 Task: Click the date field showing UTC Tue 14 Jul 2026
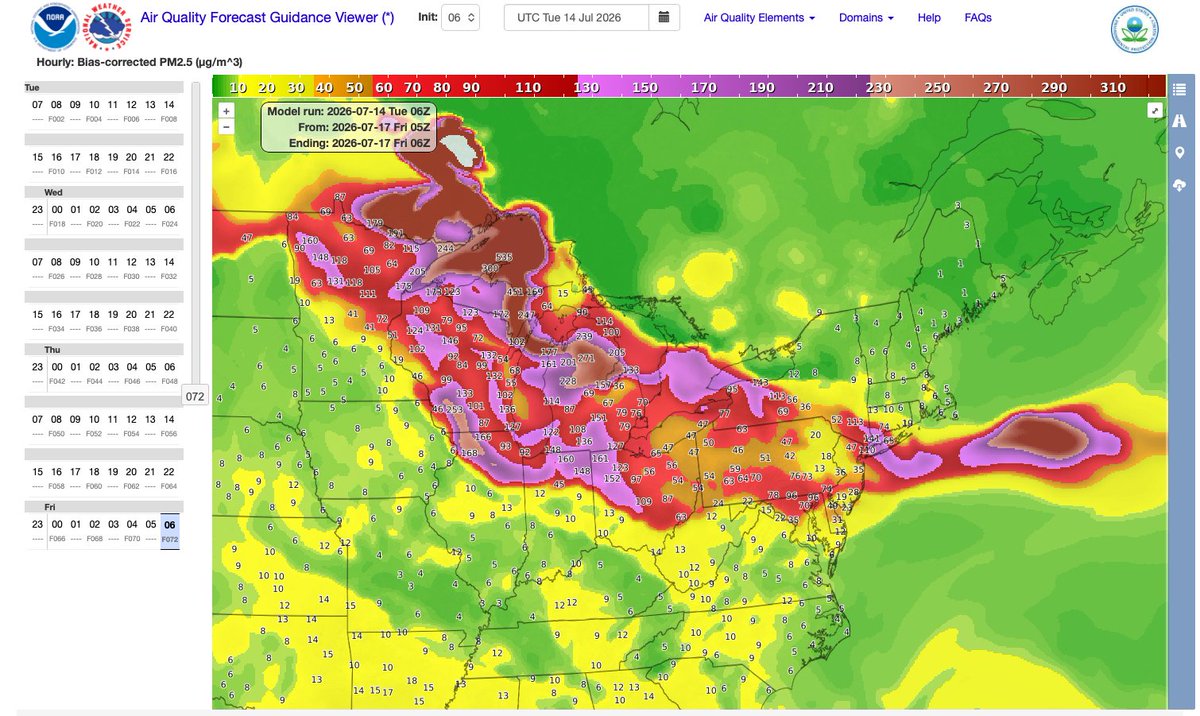577,18
